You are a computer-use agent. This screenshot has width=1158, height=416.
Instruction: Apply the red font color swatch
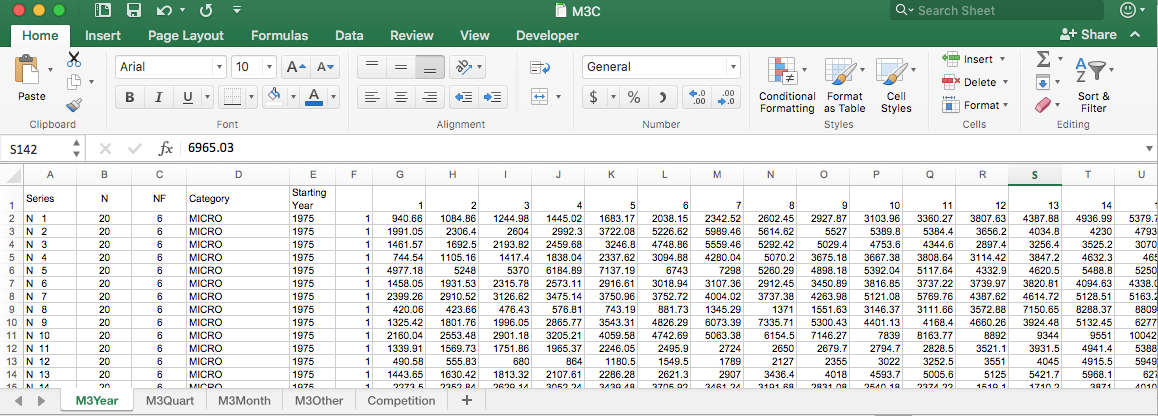pos(313,97)
